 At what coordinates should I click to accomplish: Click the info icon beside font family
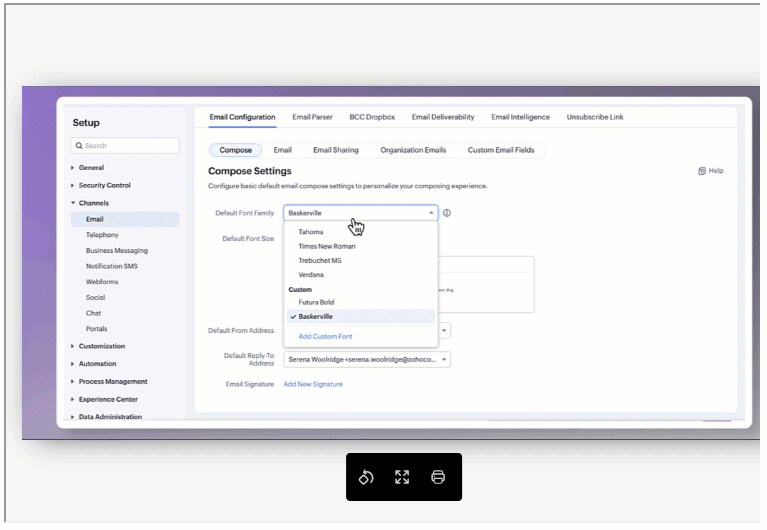click(x=447, y=213)
